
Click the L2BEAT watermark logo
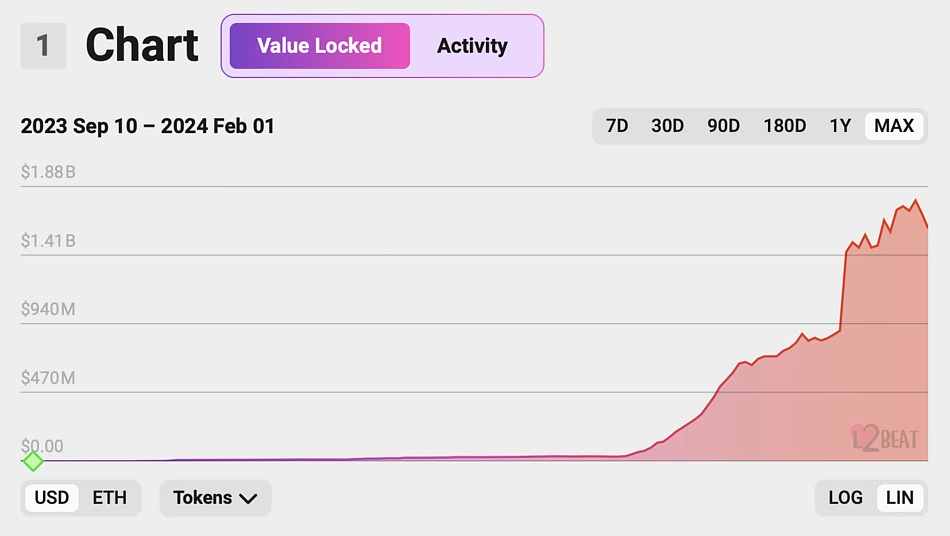click(884, 437)
